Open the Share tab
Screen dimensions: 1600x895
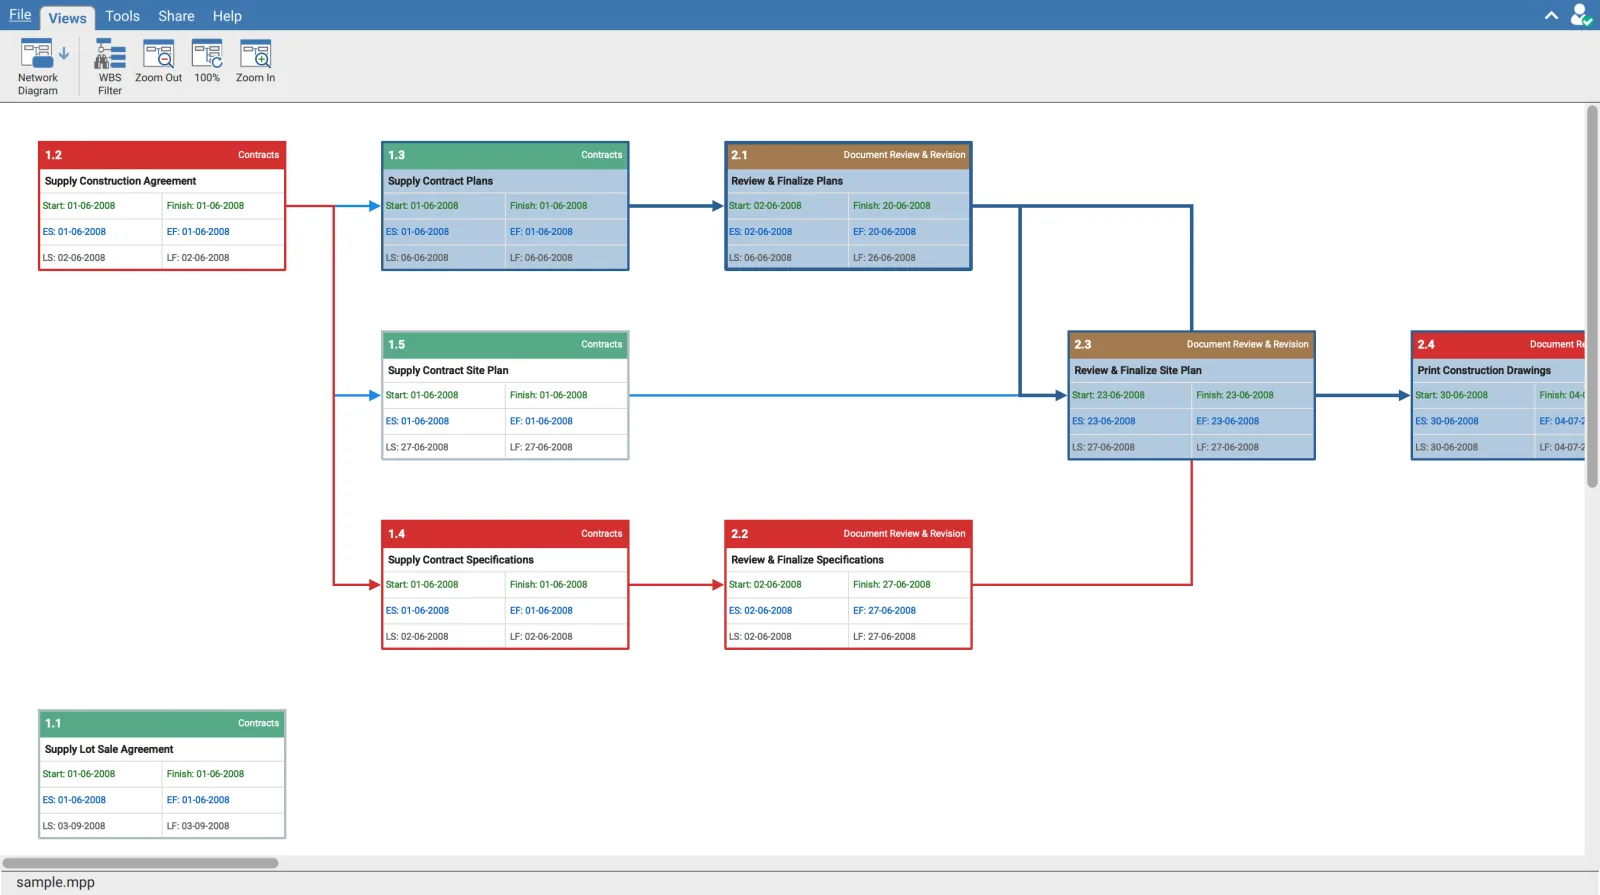(x=176, y=16)
